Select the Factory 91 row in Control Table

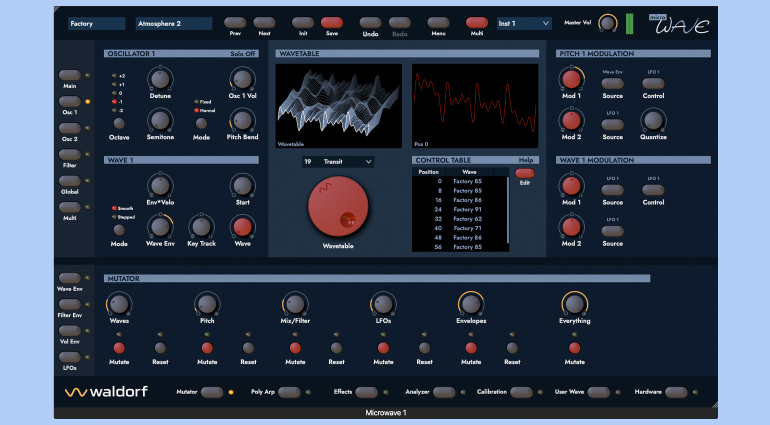(460, 209)
